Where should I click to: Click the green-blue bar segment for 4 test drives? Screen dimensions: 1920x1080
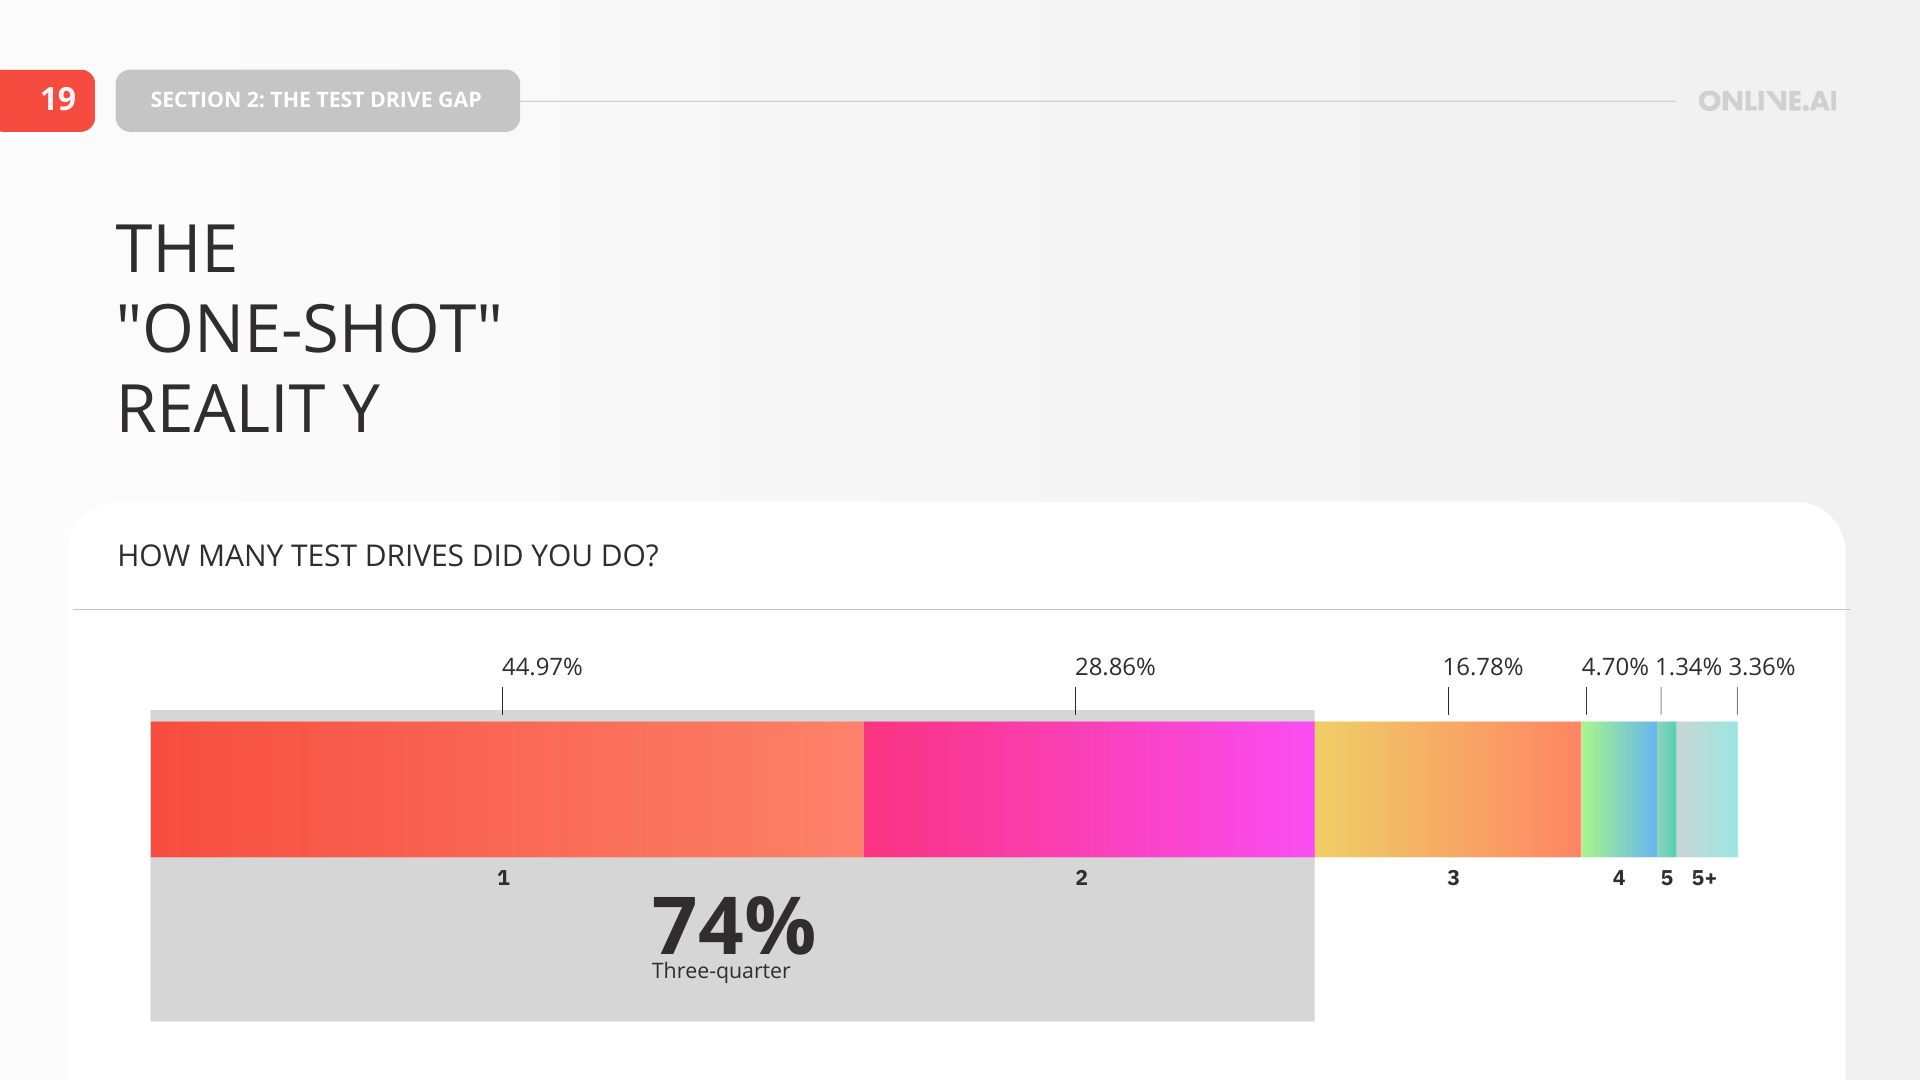tap(1618, 789)
